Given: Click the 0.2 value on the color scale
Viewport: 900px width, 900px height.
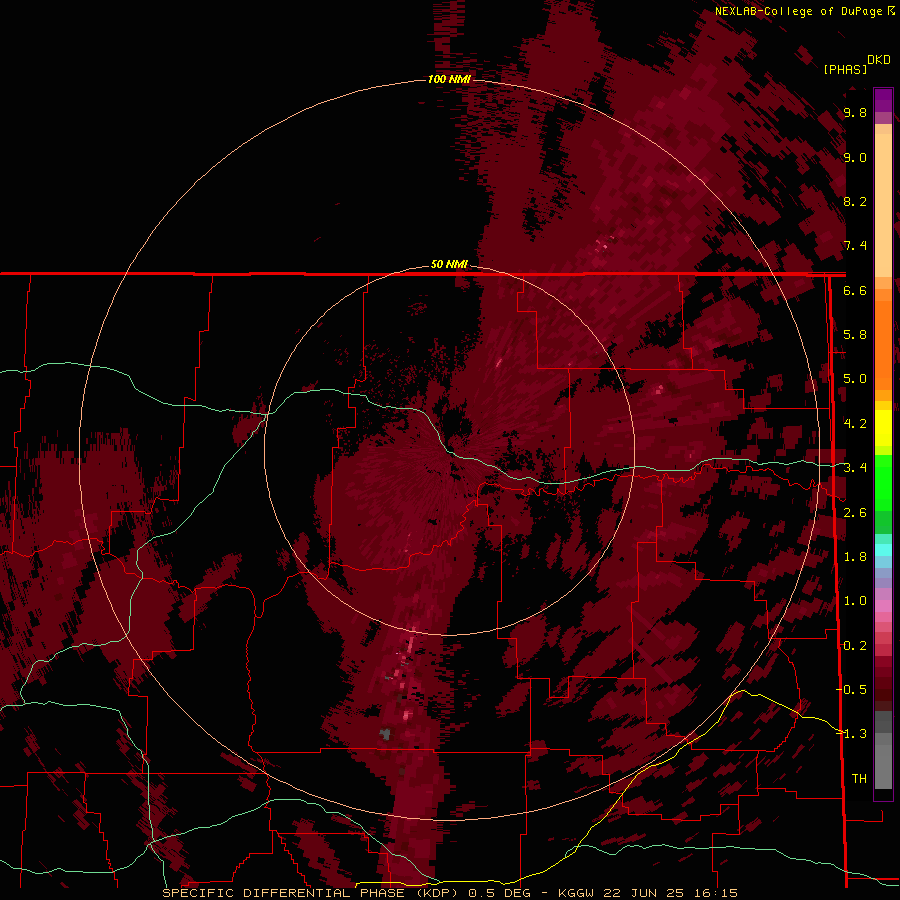Looking at the screenshot, I should pyautogui.click(x=855, y=645).
